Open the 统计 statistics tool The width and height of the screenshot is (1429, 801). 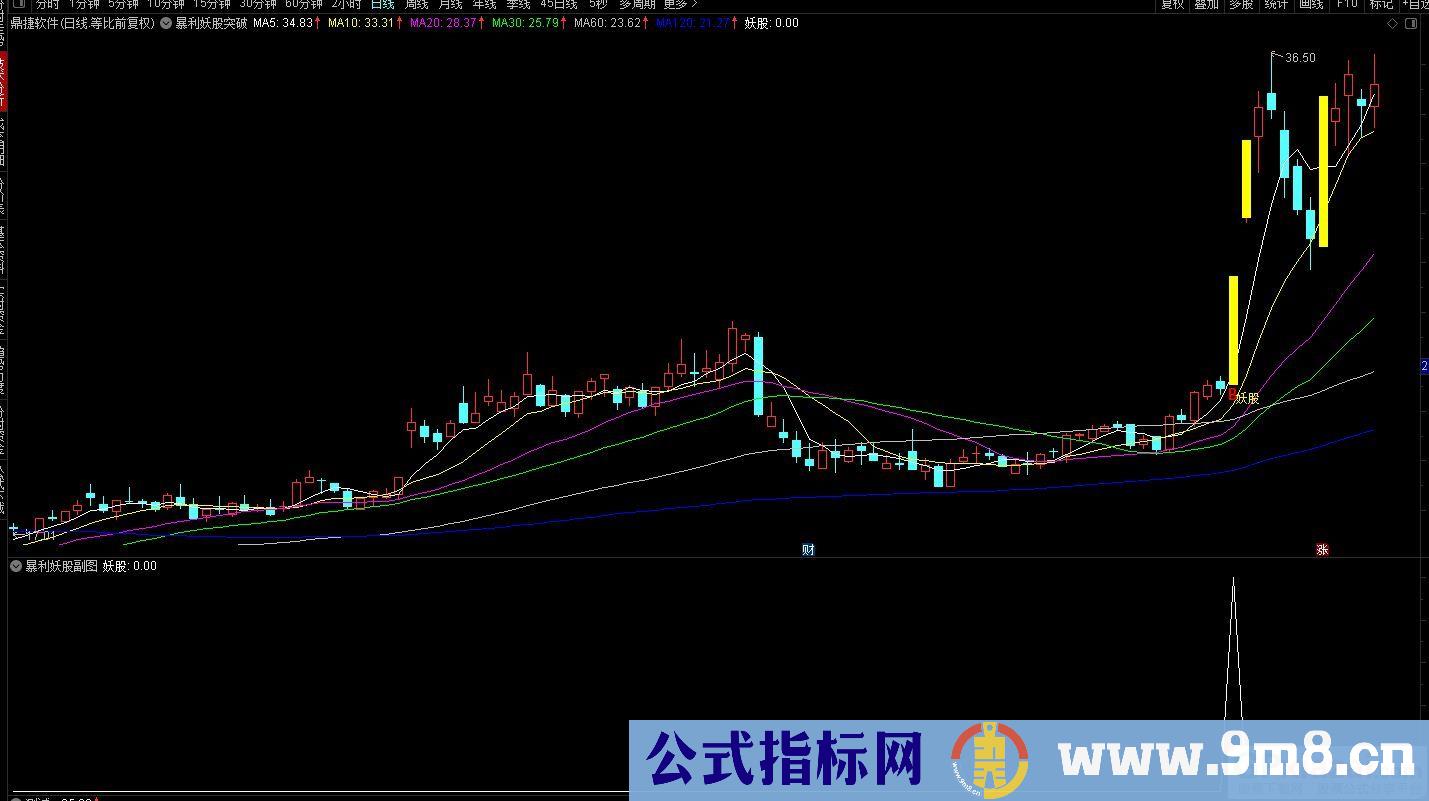click(1276, 5)
